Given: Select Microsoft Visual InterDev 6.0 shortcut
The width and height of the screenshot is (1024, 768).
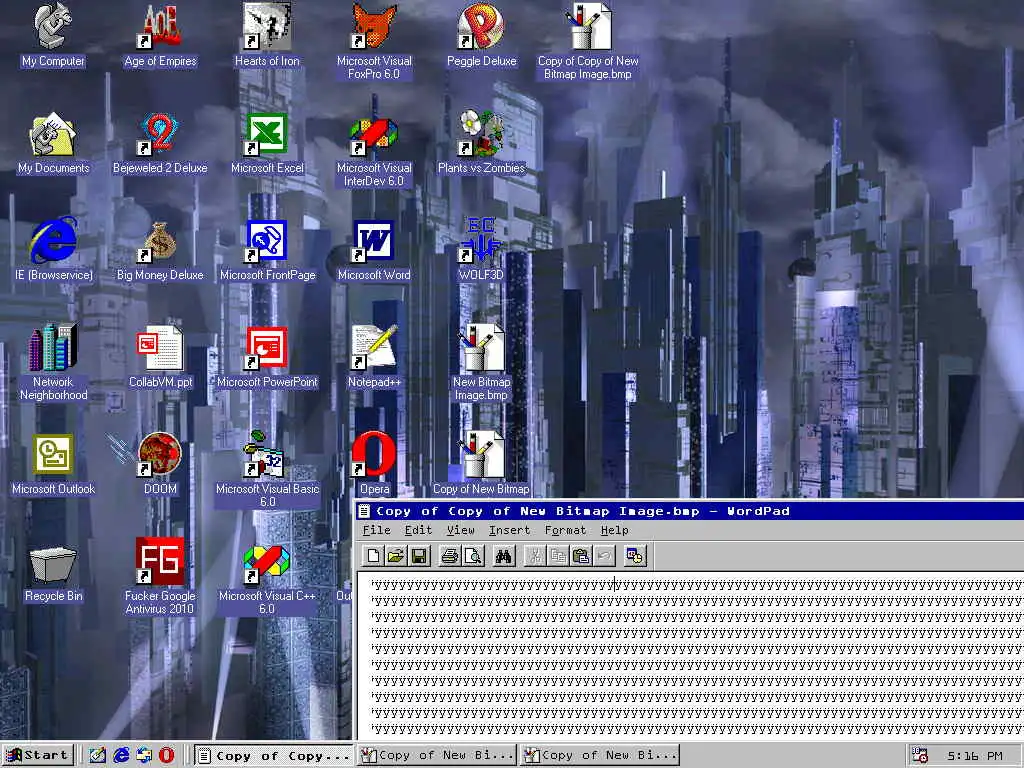Looking at the screenshot, I should tap(374, 150).
